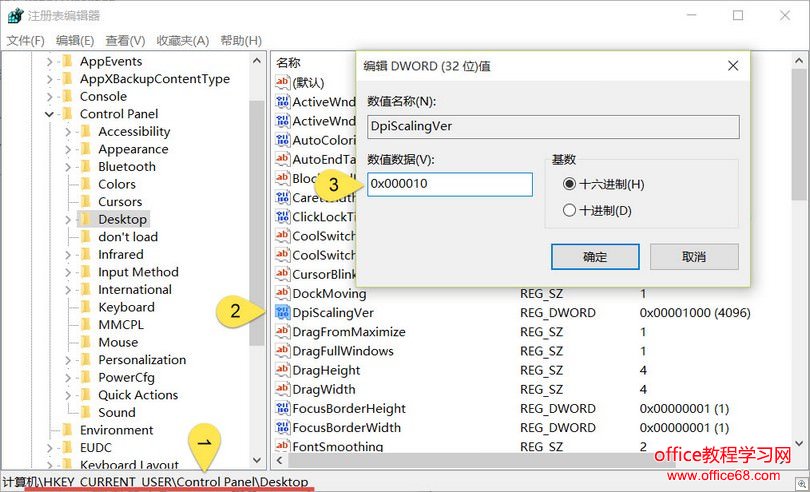
Task: Expand the Personalization tree node
Action: [x=68, y=360]
